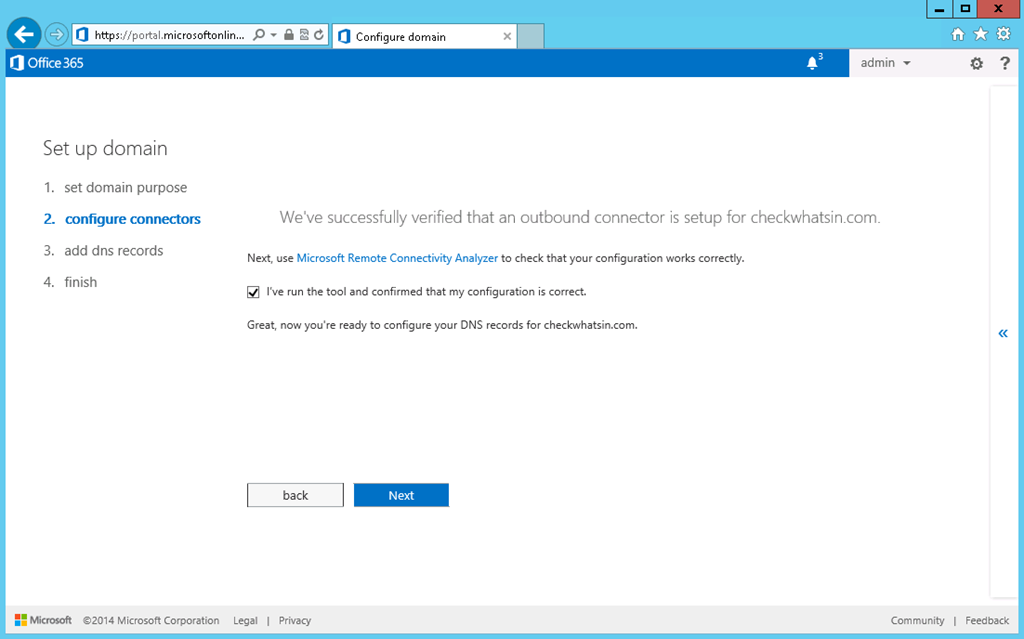Maximize the browser window
1024x639 pixels.
[965, 9]
